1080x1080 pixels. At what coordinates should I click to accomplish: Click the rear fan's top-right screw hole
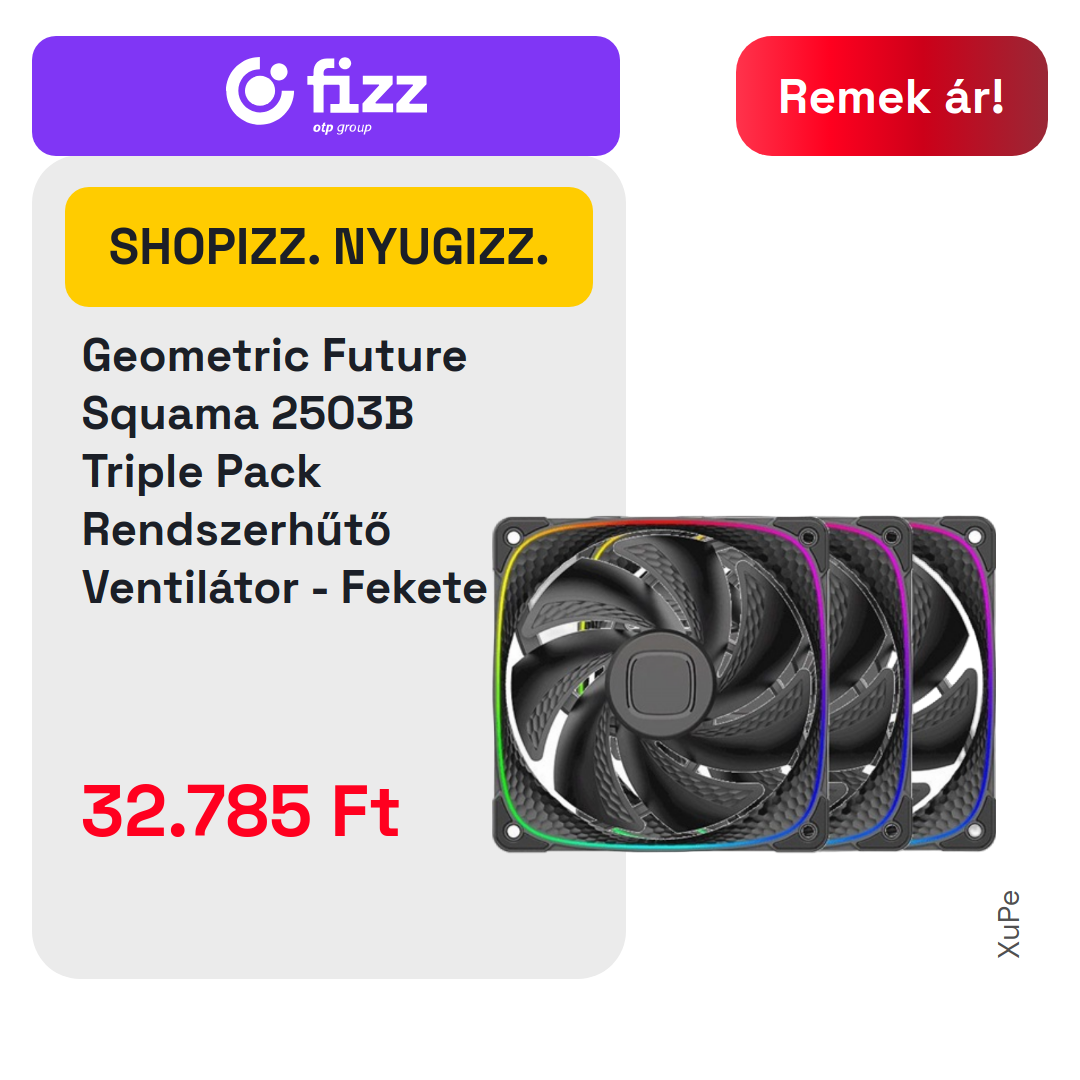(974, 537)
